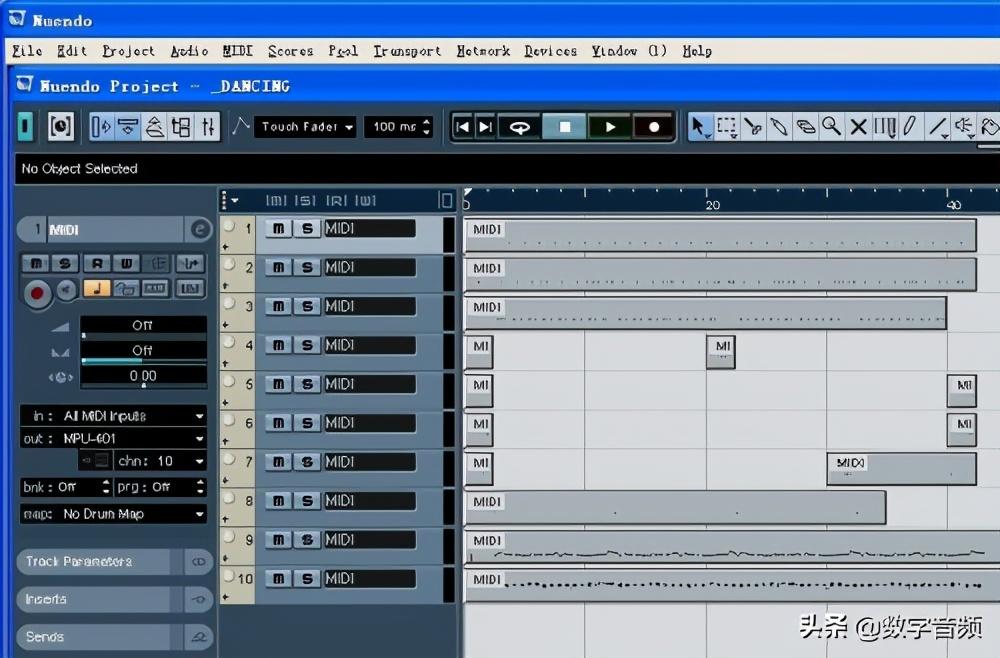Start playback with the Play button
1000x658 pixels.
coord(610,127)
